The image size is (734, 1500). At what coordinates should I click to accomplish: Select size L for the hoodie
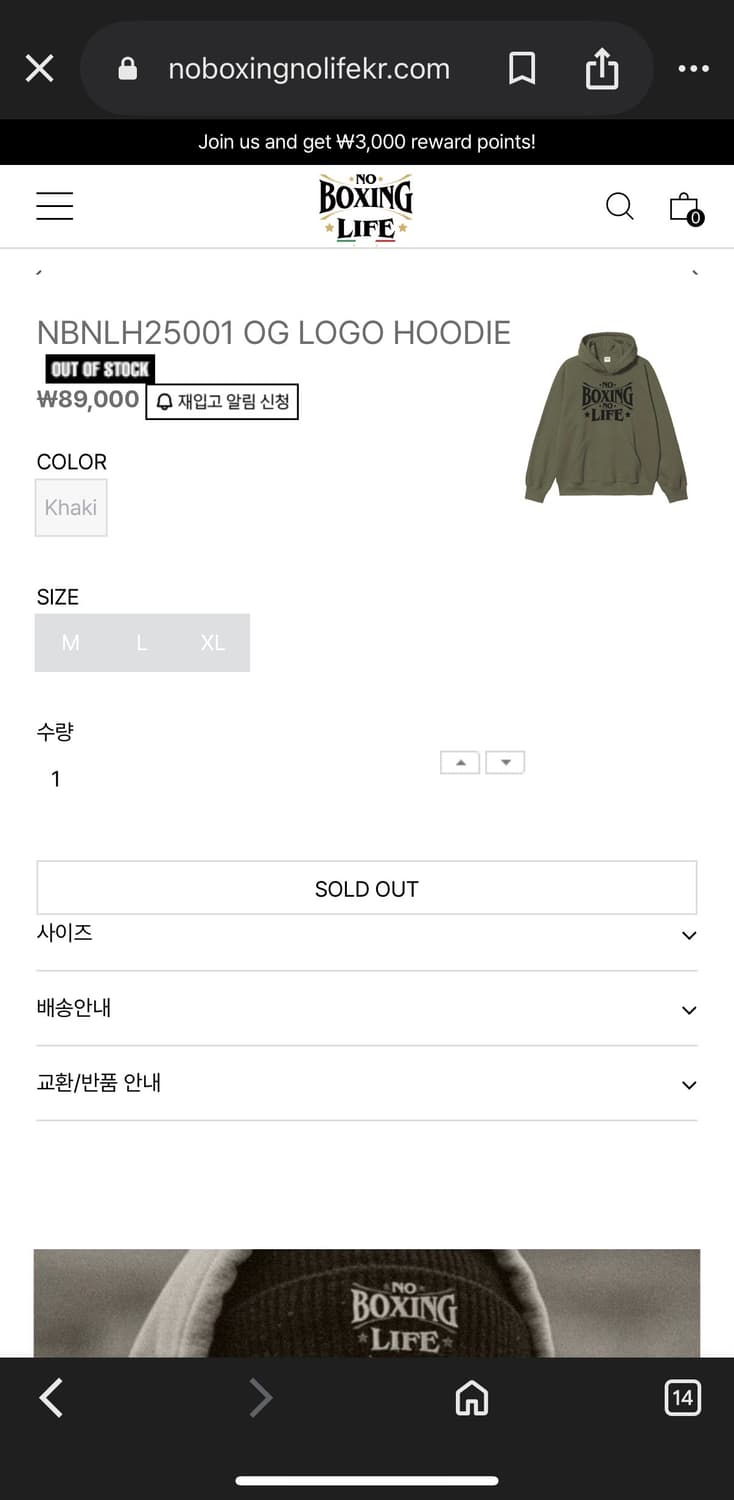coord(141,642)
